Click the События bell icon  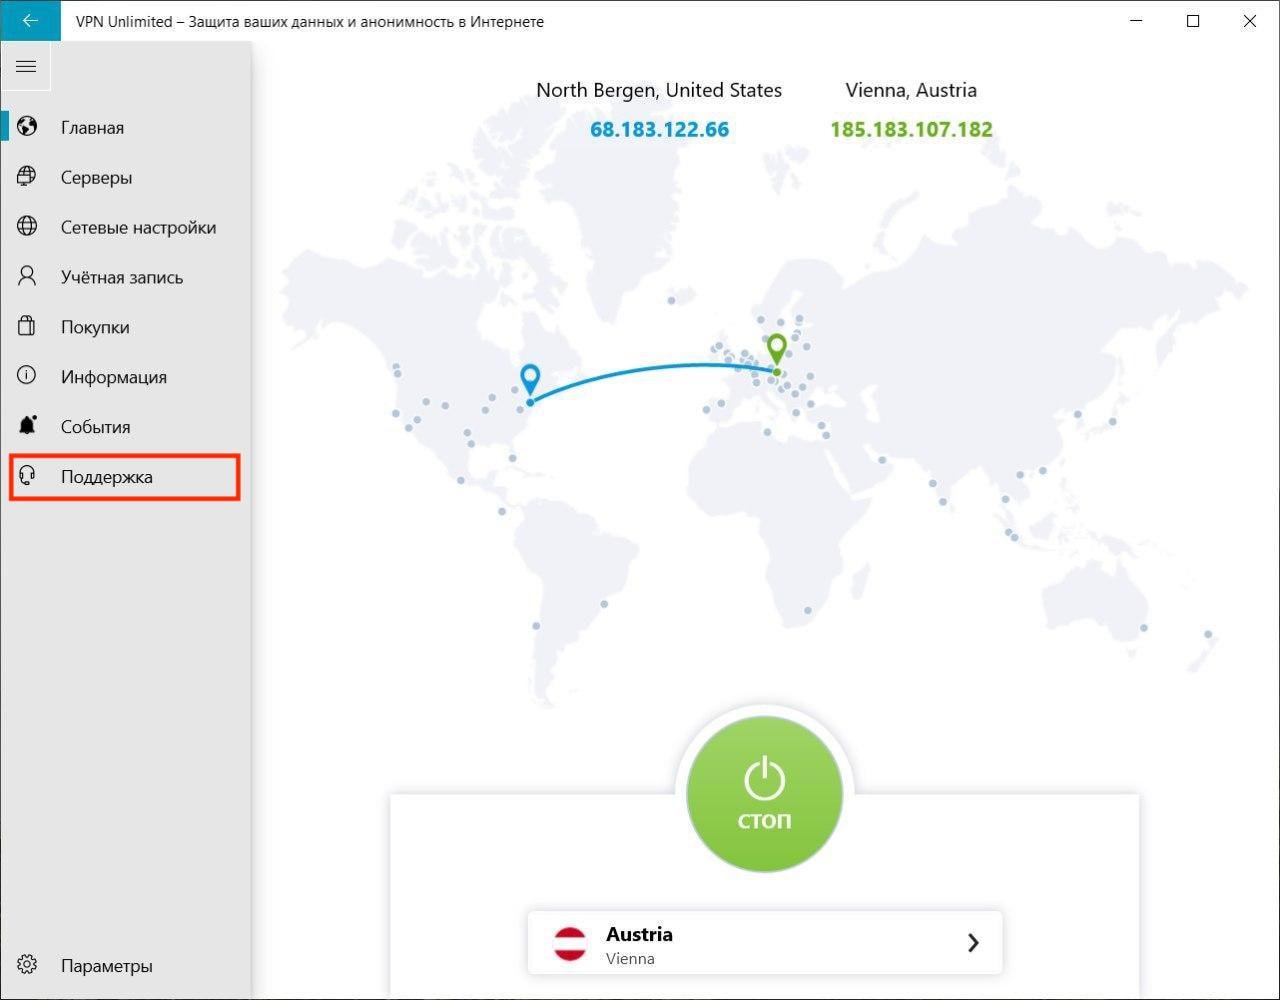[x=27, y=426]
